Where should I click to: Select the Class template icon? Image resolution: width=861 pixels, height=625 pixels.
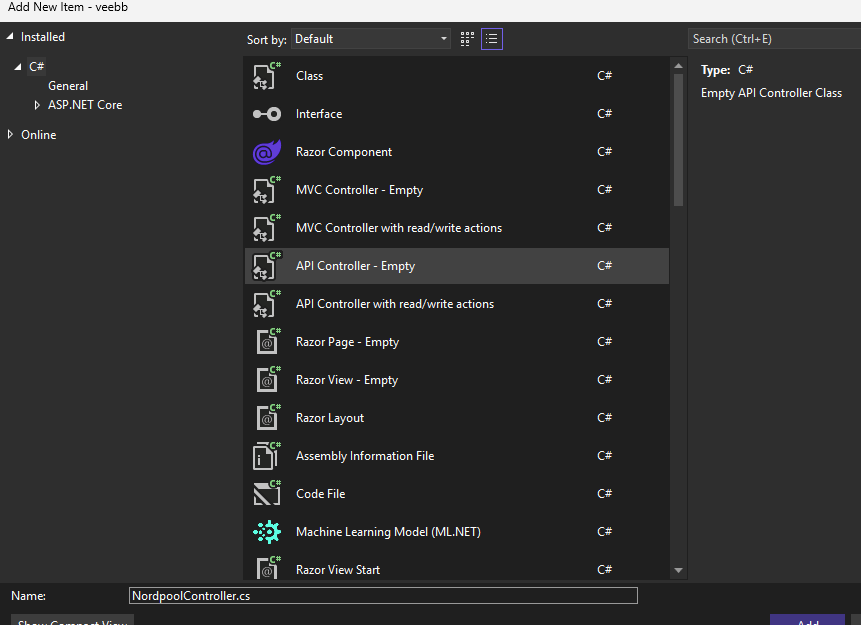point(266,76)
